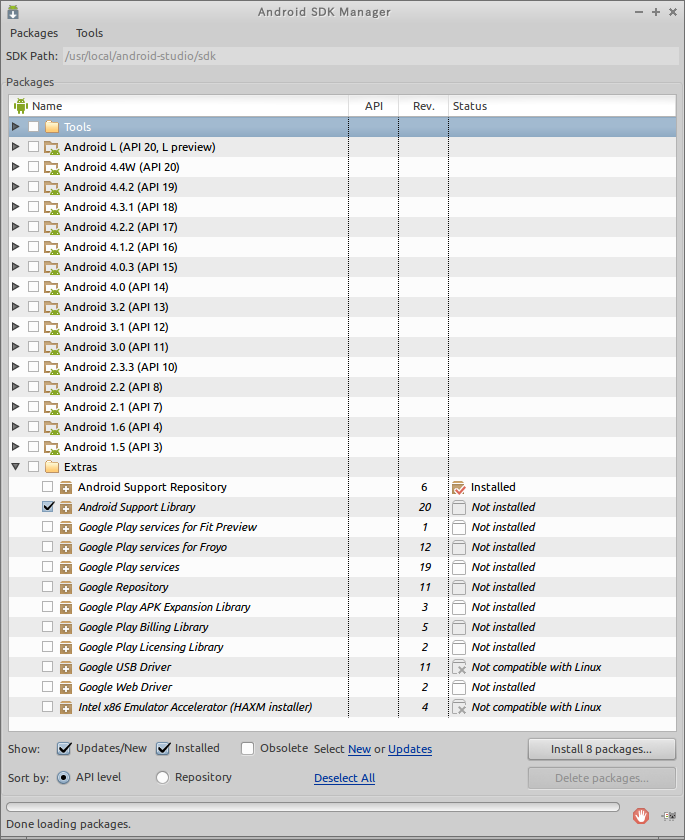Viewport: 685px width, 840px height.
Task: Select the Repository sort radio button
Action: [162, 777]
